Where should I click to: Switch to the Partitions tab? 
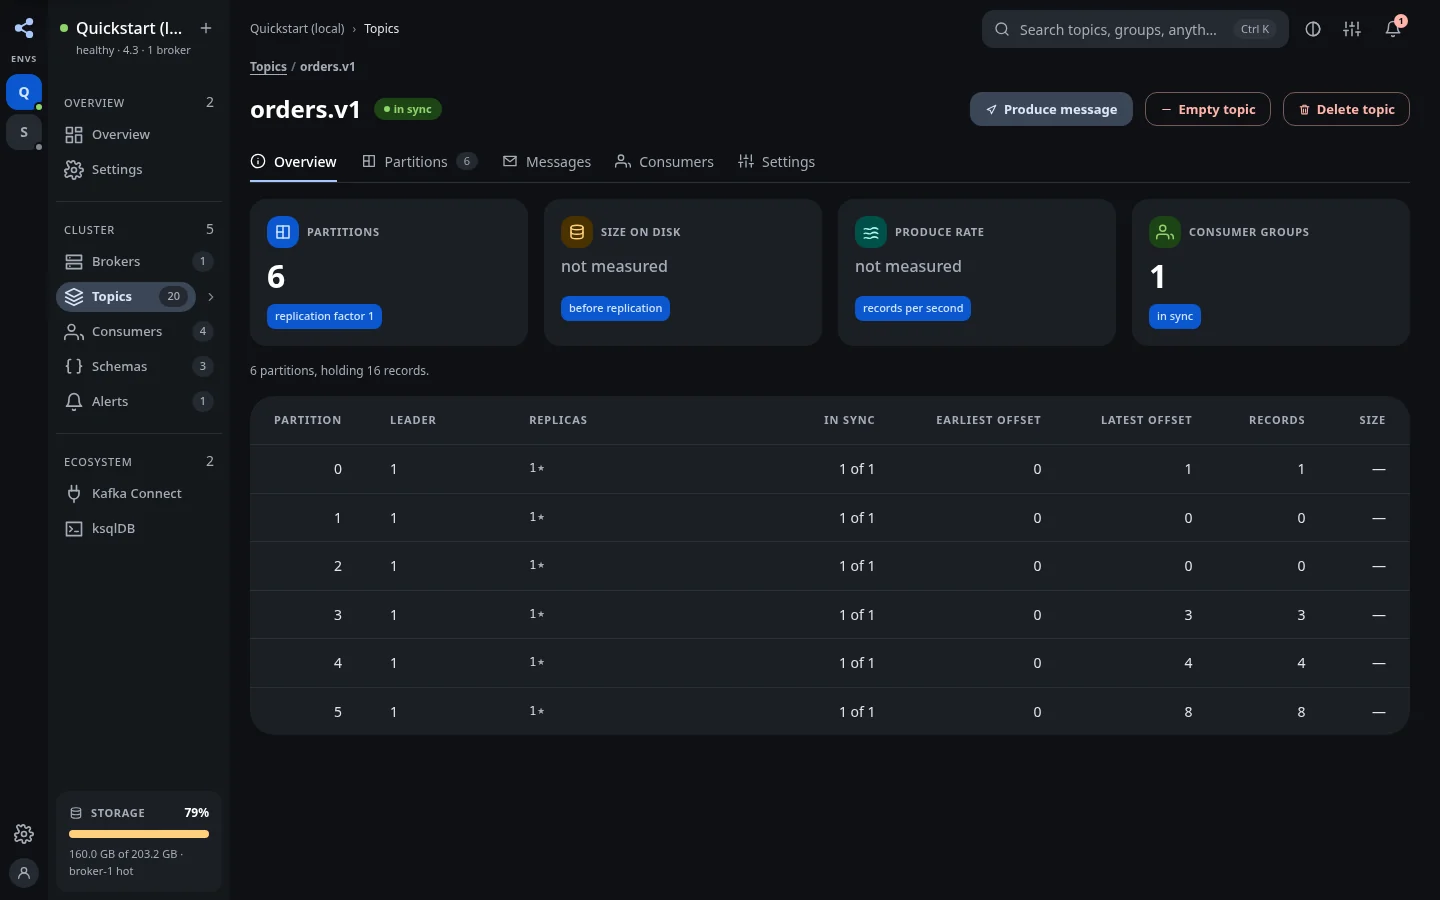pyautogui.click(x=419, y=162)
